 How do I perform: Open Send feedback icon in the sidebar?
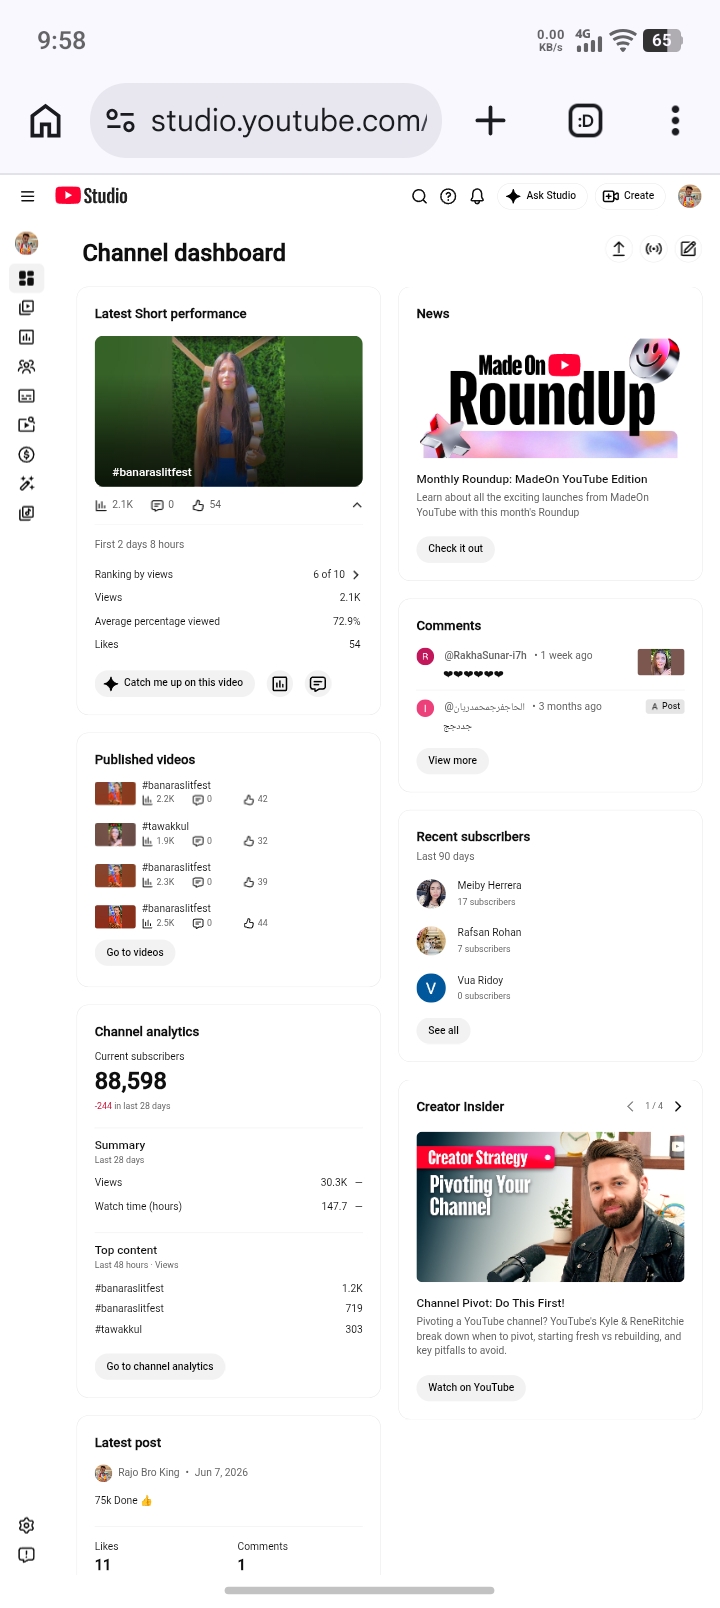coord(27,1555)
